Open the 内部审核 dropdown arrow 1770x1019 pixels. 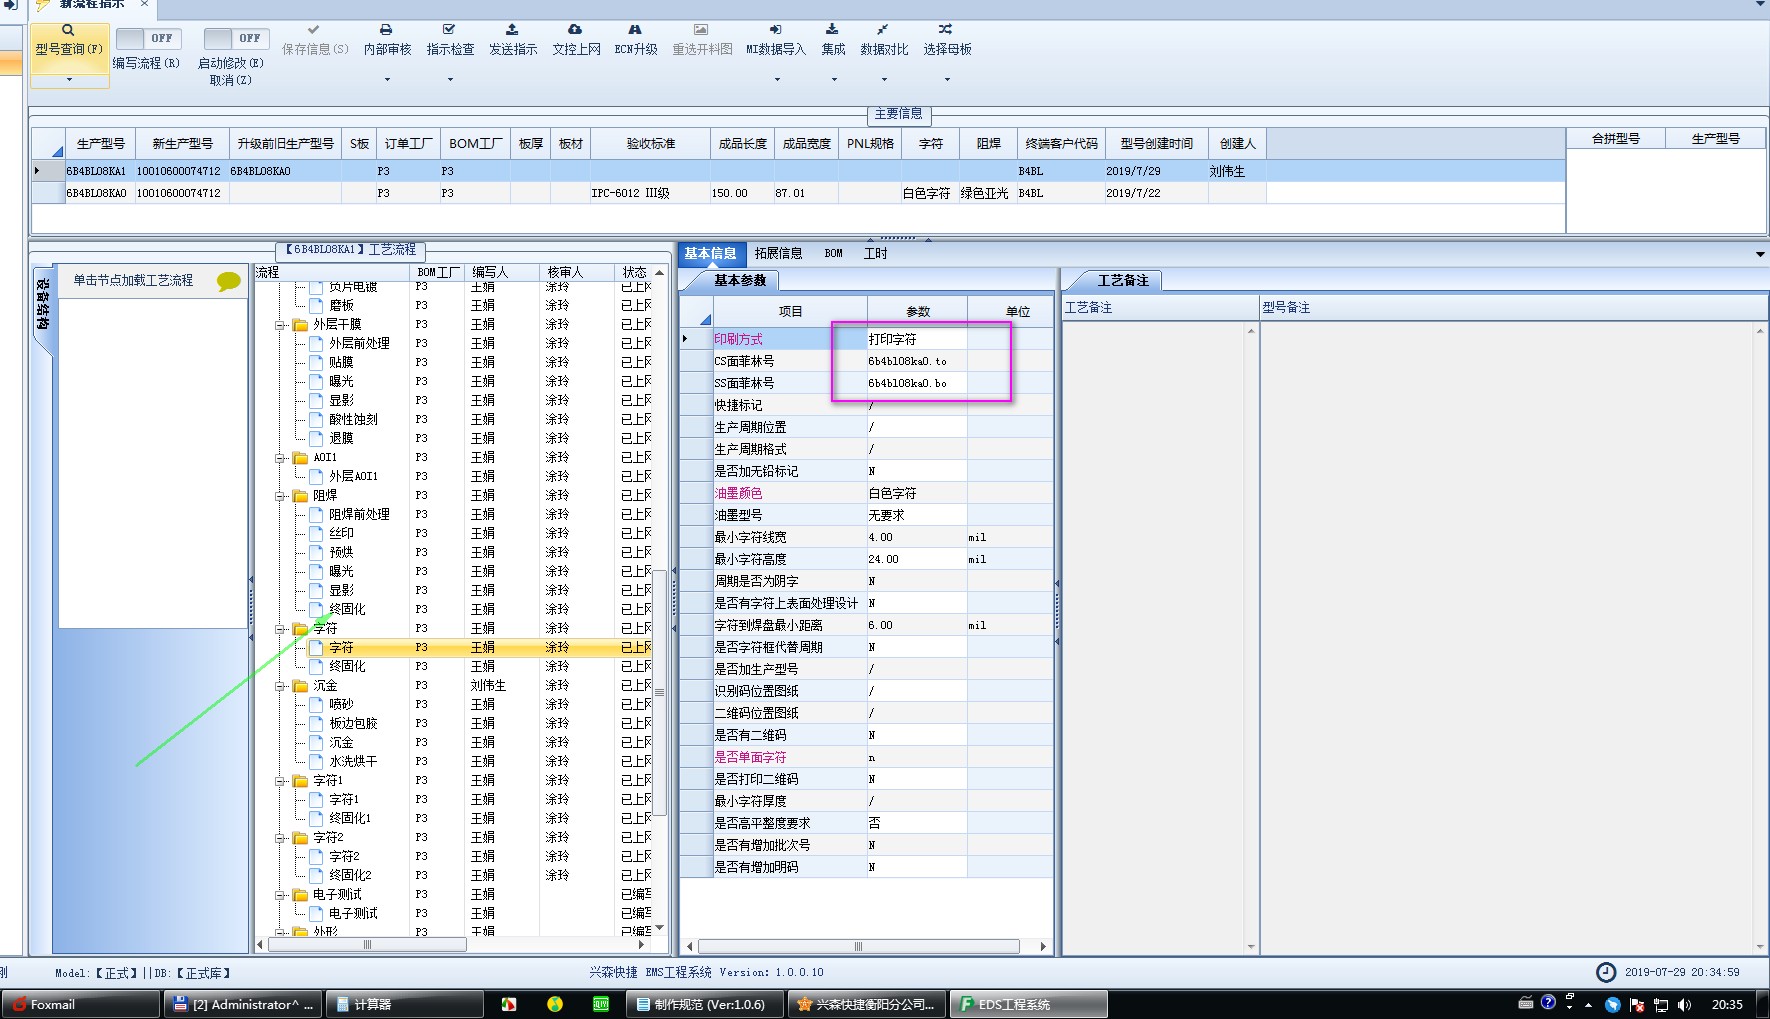(x=387, y=79)
